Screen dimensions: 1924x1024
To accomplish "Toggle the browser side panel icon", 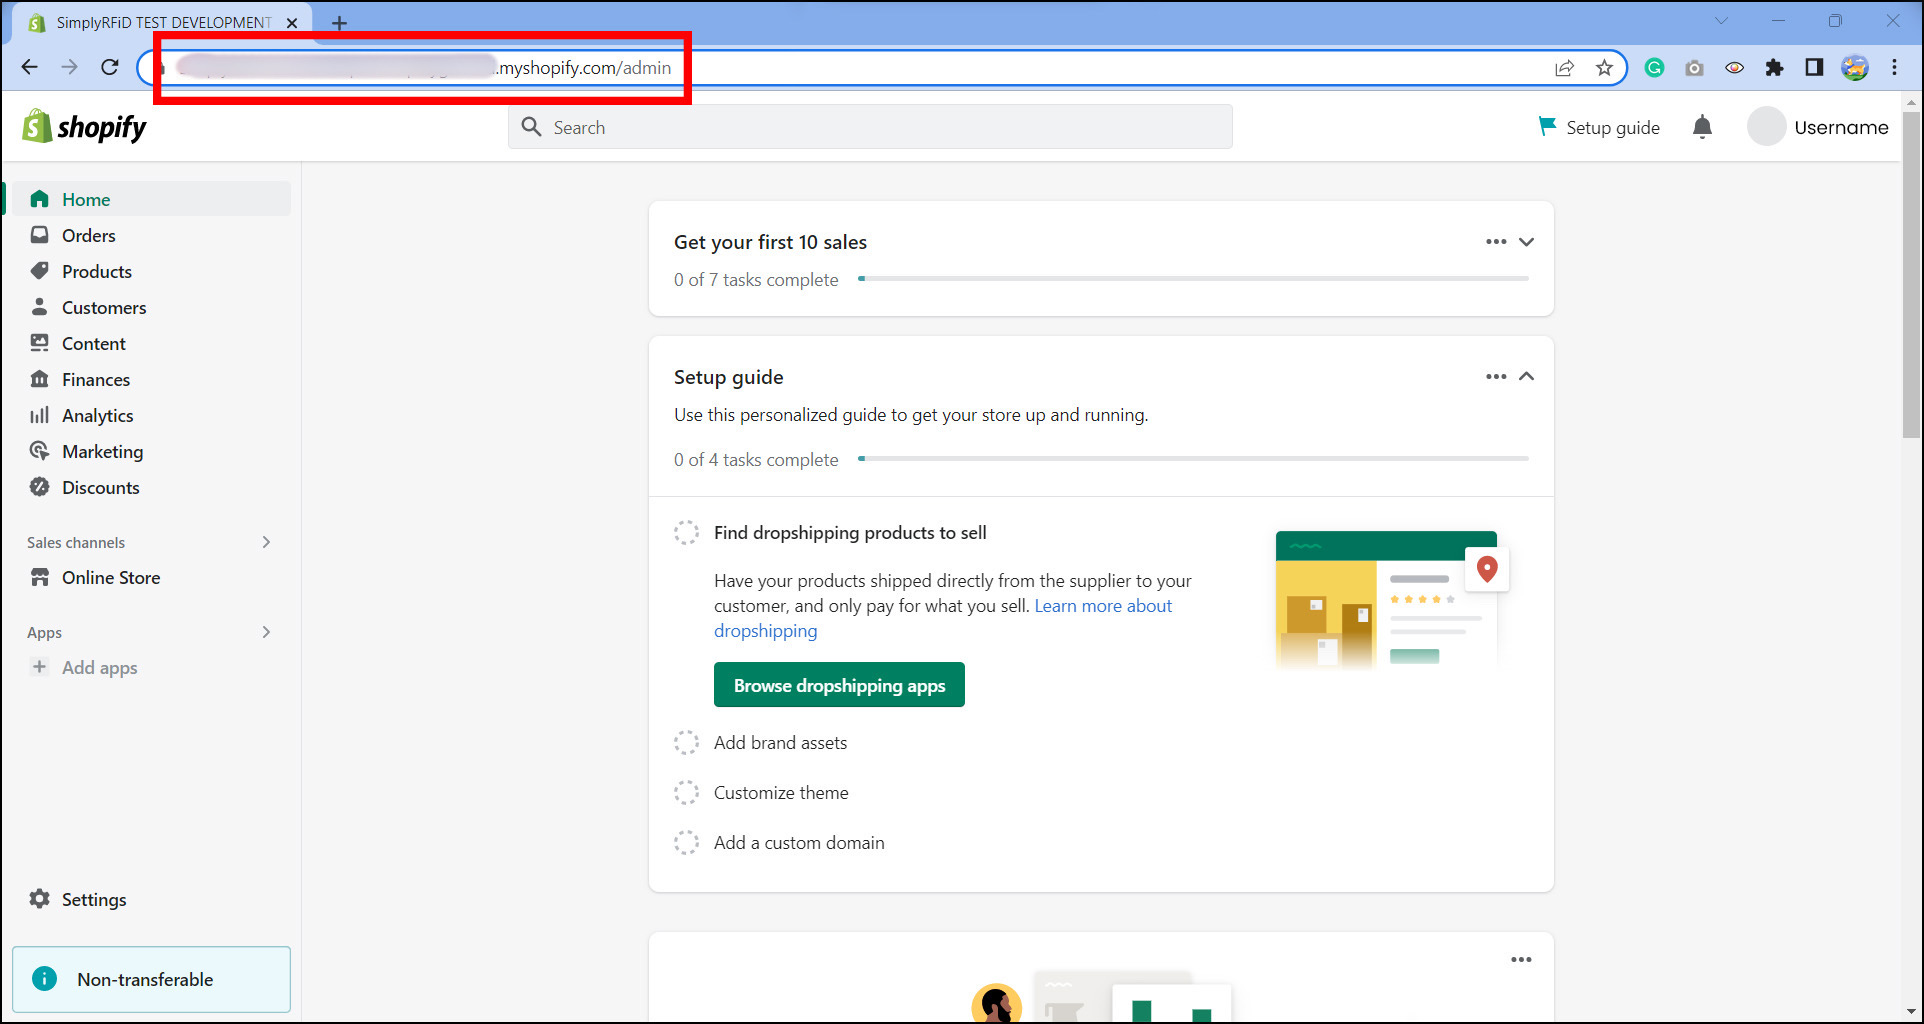I will pos(1814,67).
